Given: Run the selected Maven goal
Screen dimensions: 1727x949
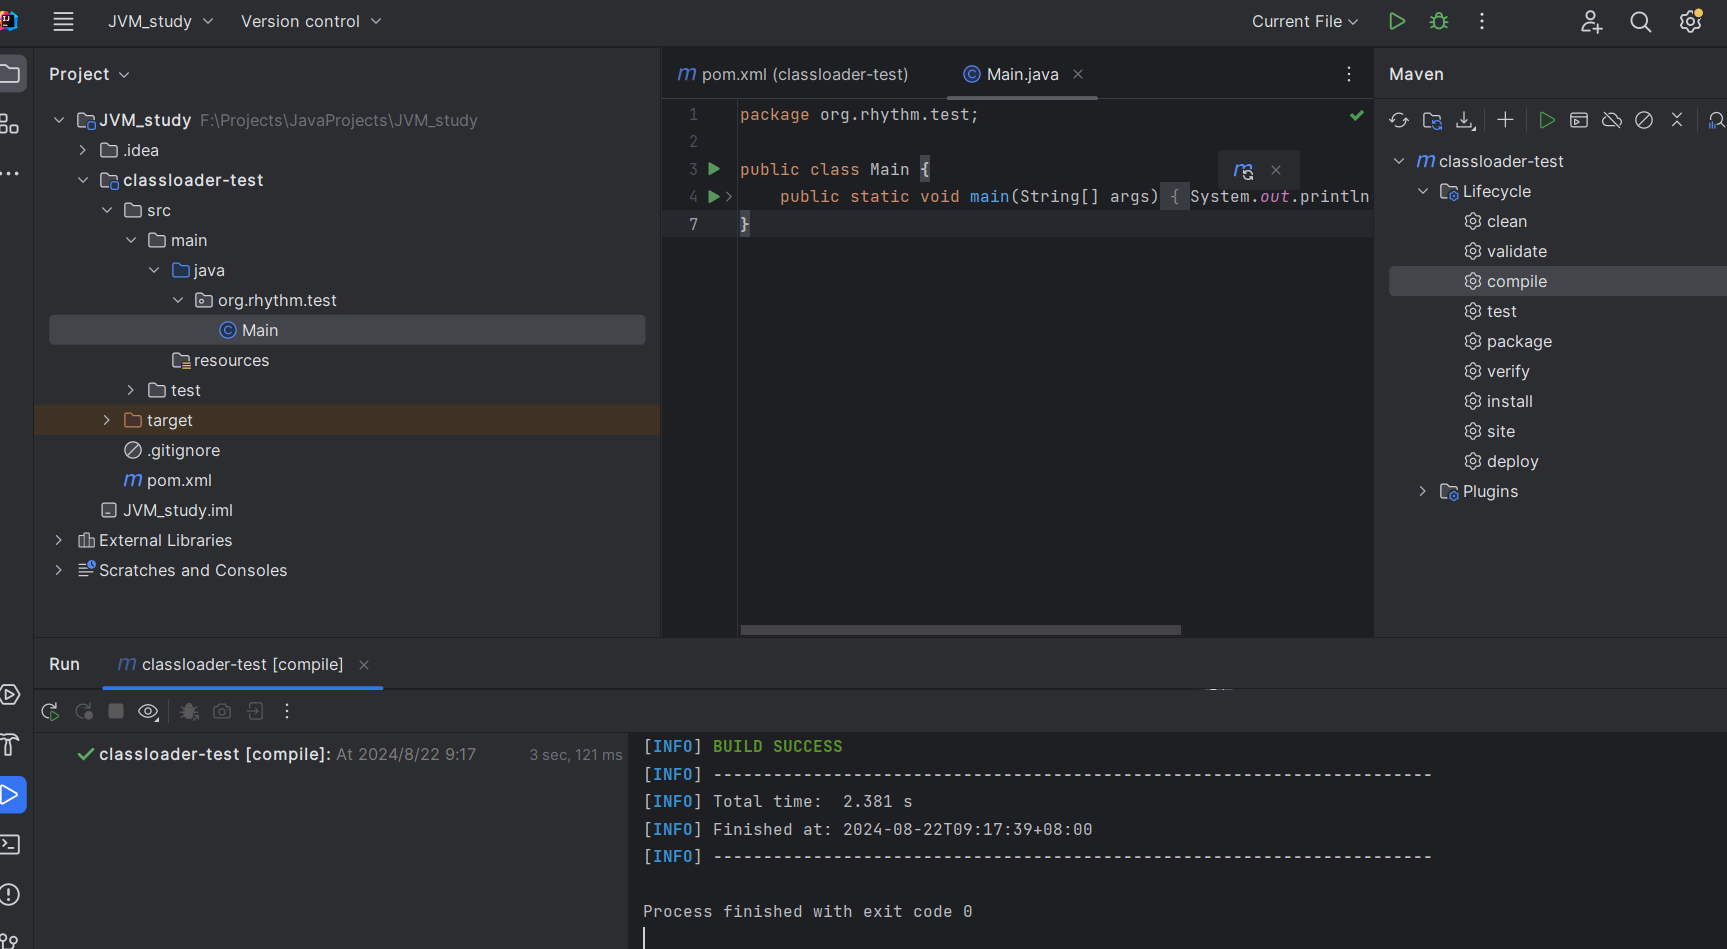Looking at the screenshot, I should pyautogui.click(x=1547, y=120).
